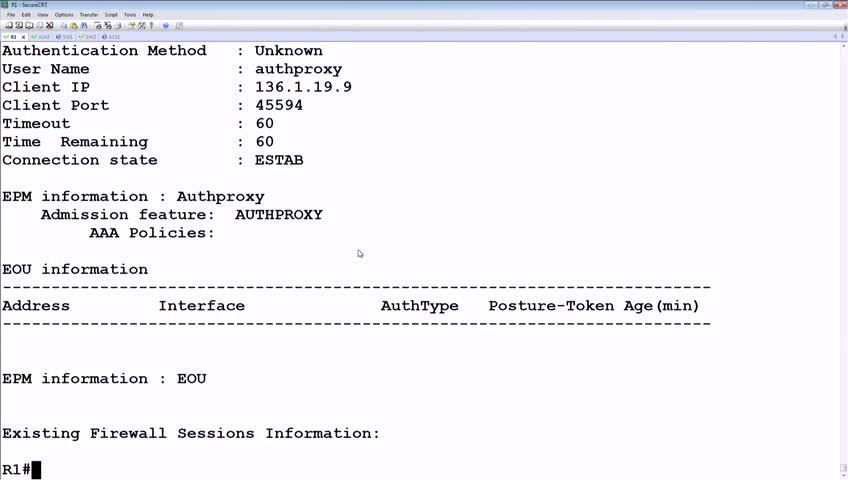This screenshot has height=480, width=848.
Task: Click the Address column header
Action: 36,306
